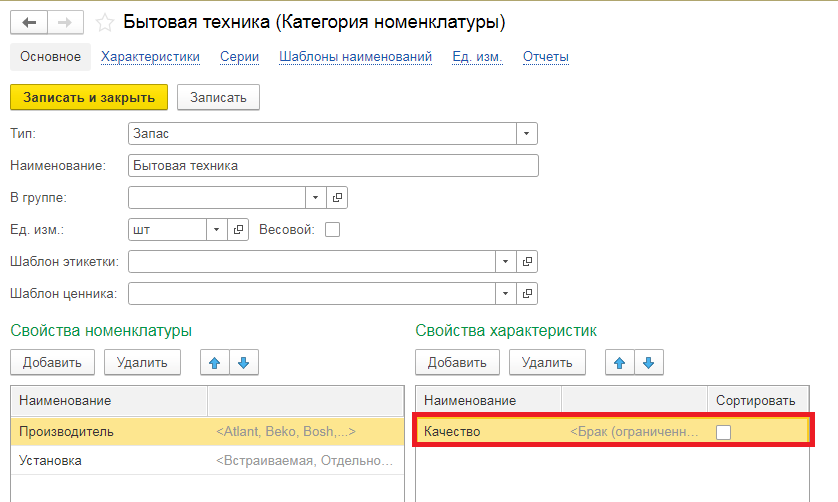This screenshot has width=838, height=502.
Task: Enable Сортировать checkbox for Качество row
Action: (724, 432)
